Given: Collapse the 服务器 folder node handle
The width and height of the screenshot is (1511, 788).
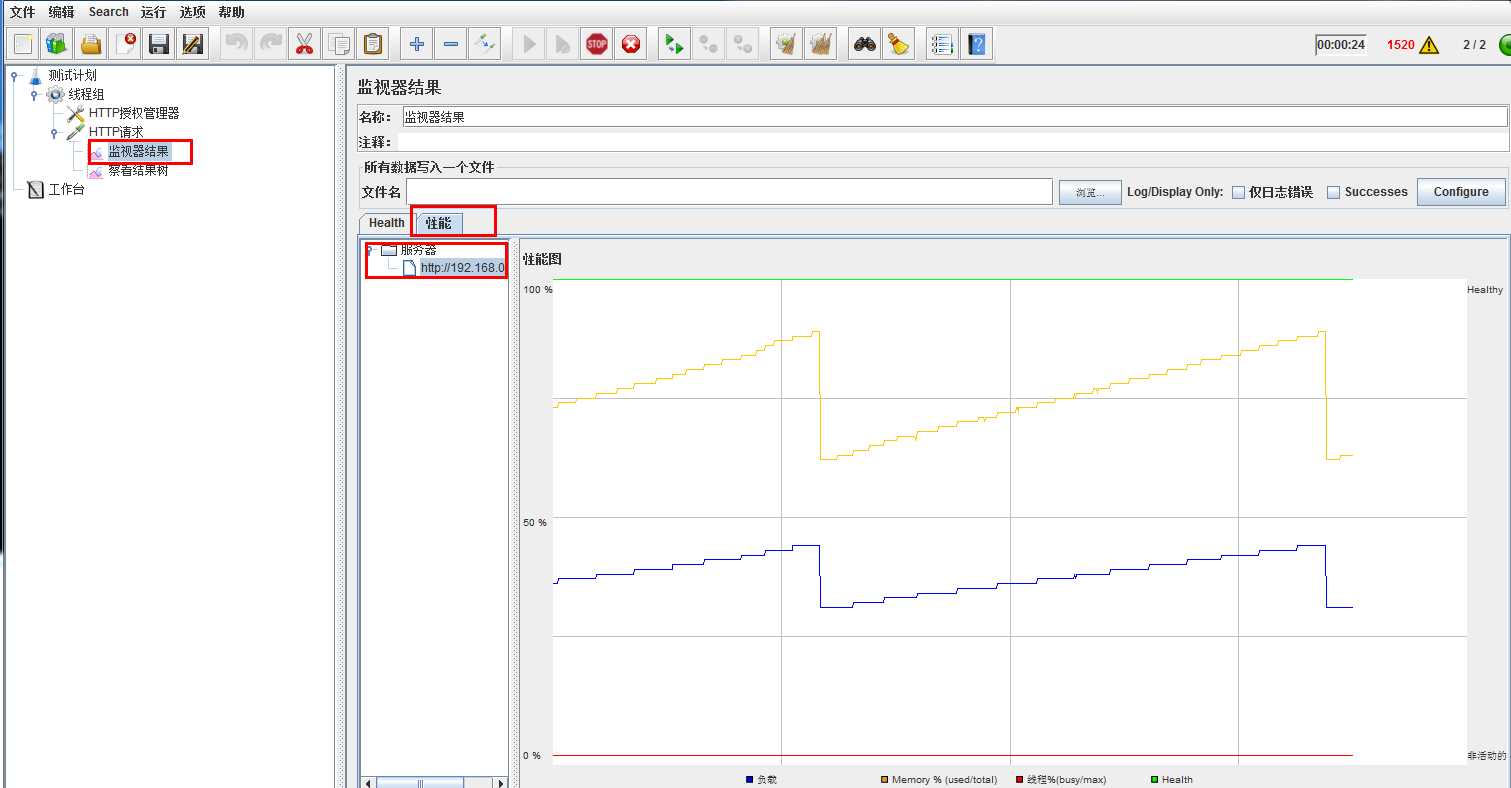Looking at the screenshot, I should click(369, 250).
